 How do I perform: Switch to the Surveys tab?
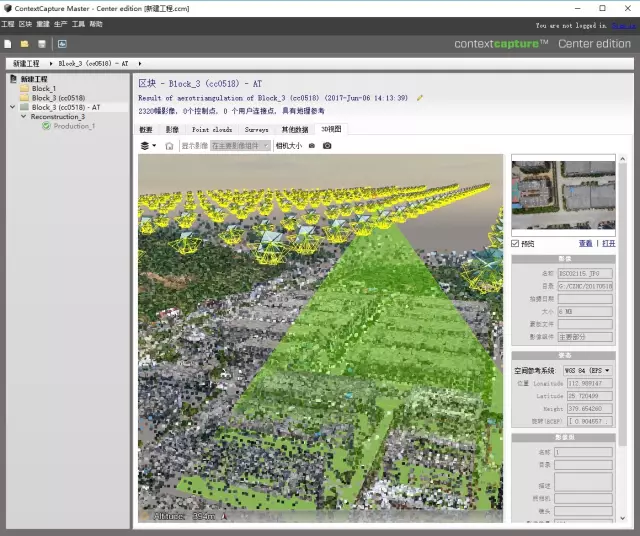pyautogui.click(x=256, y=129)
